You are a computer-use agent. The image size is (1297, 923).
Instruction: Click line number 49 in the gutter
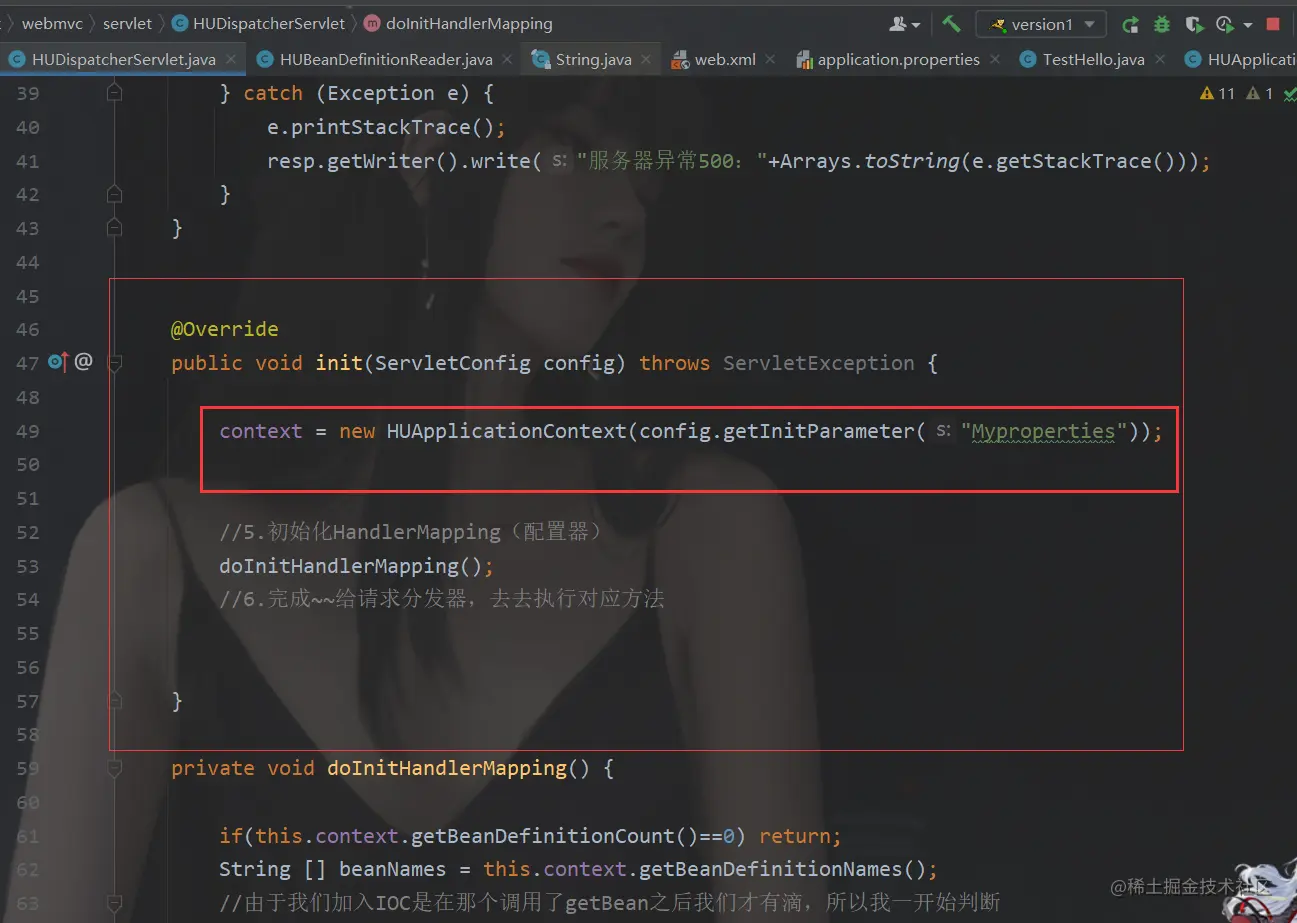[x=28, y=431]
